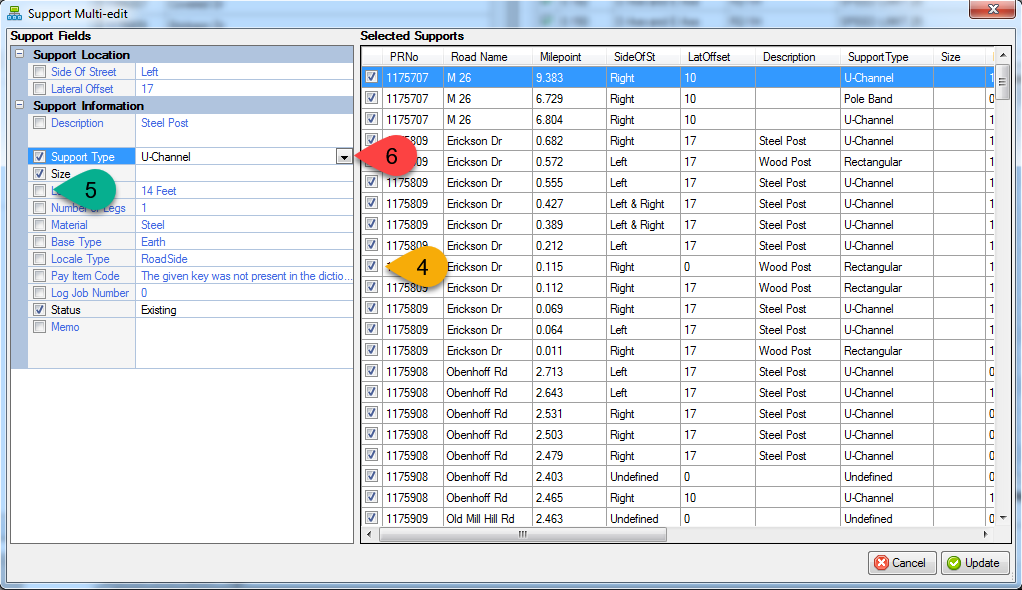This screenshot has width=1022, height=590.
Task: Tick the Base Type checkbox
Action: point(40,242)
